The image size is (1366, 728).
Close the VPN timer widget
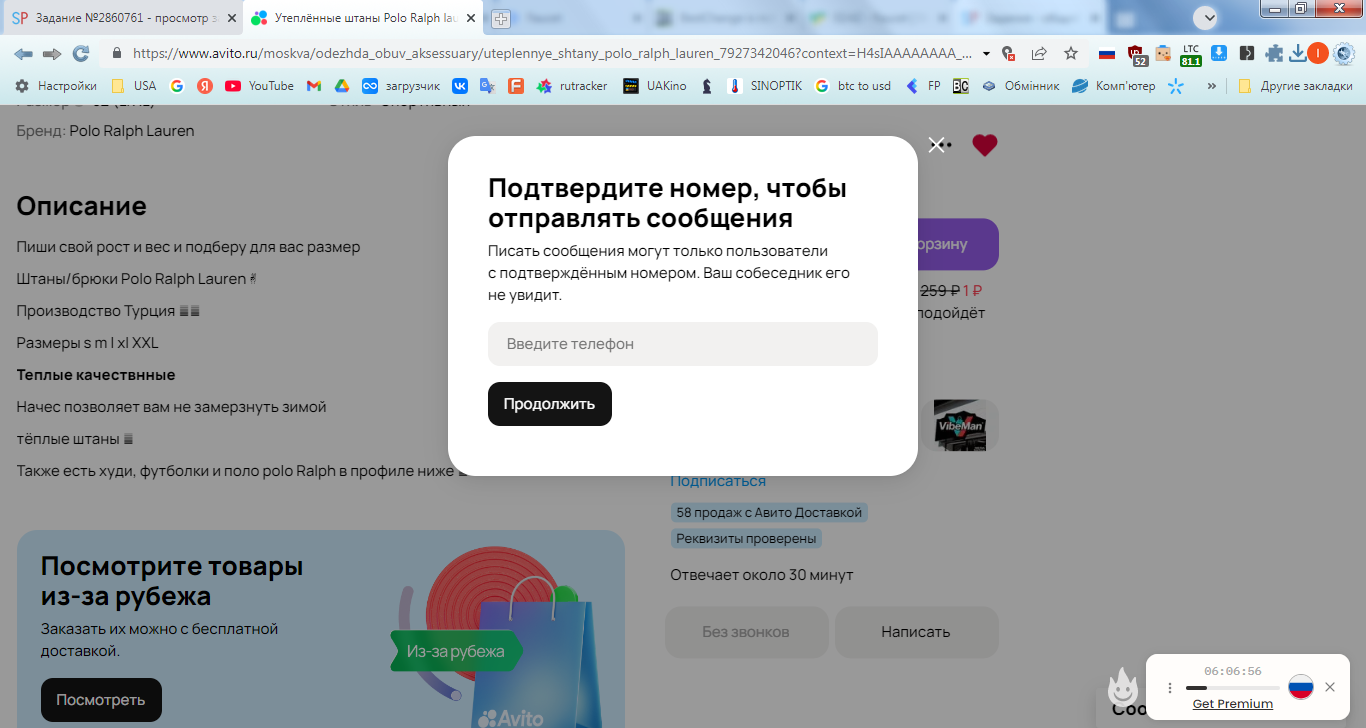[1330, 687]
